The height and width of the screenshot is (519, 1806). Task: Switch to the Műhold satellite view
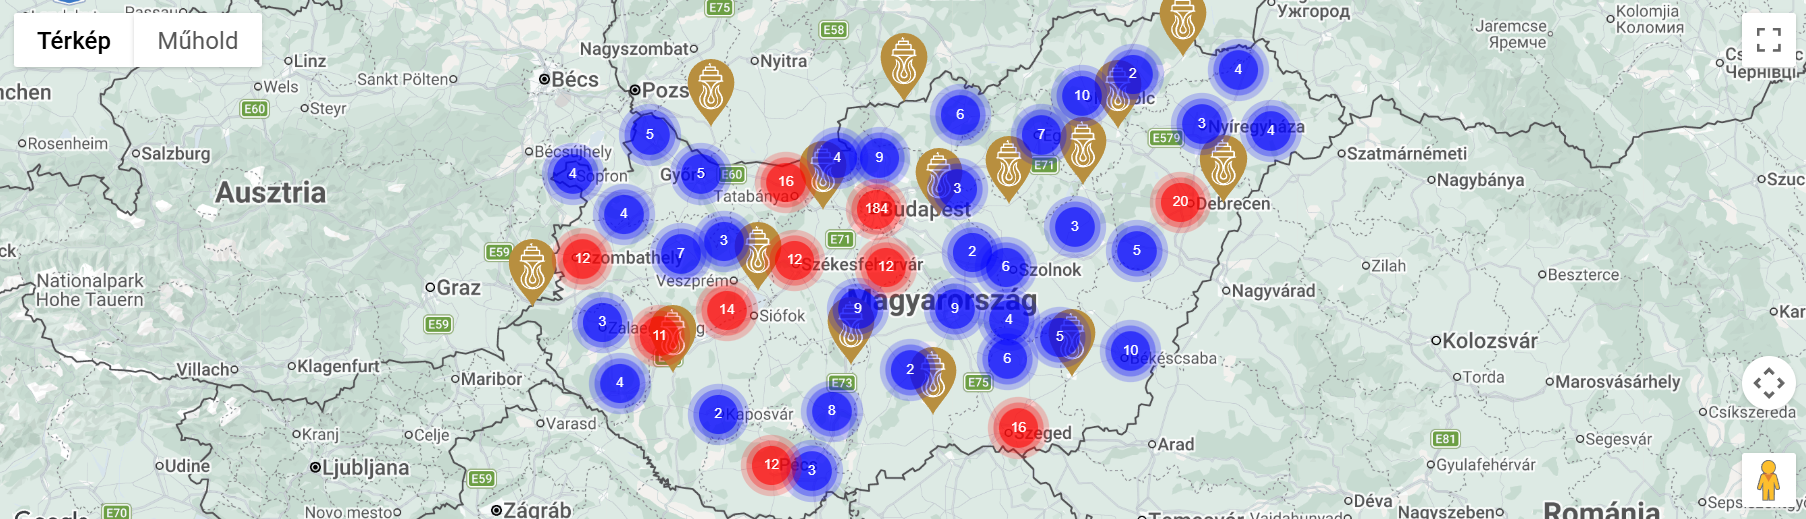click(198, 40)
